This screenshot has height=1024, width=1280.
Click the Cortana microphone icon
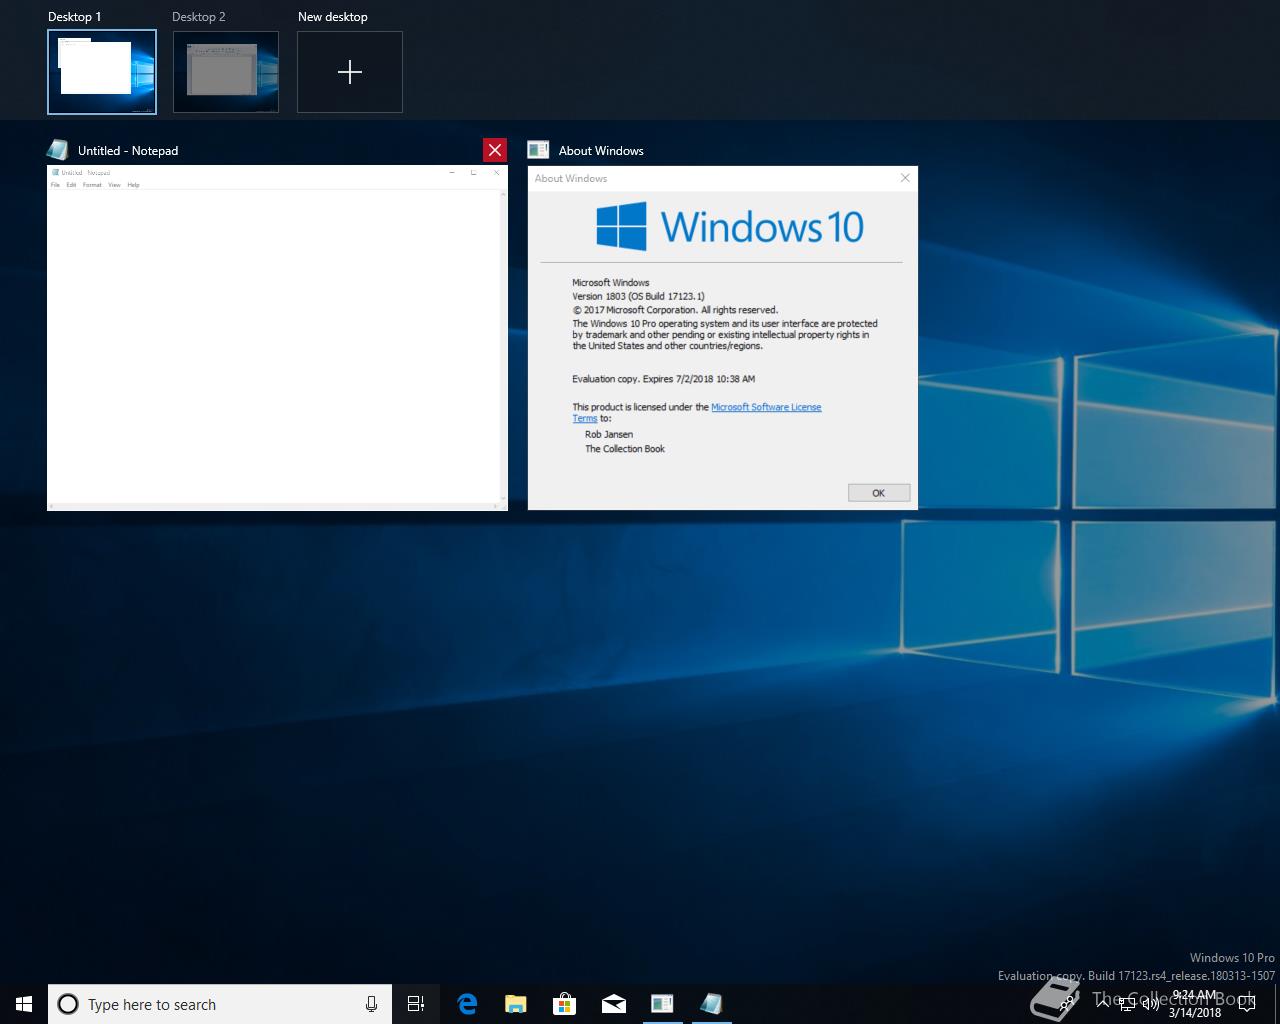tap(371, 1004)
